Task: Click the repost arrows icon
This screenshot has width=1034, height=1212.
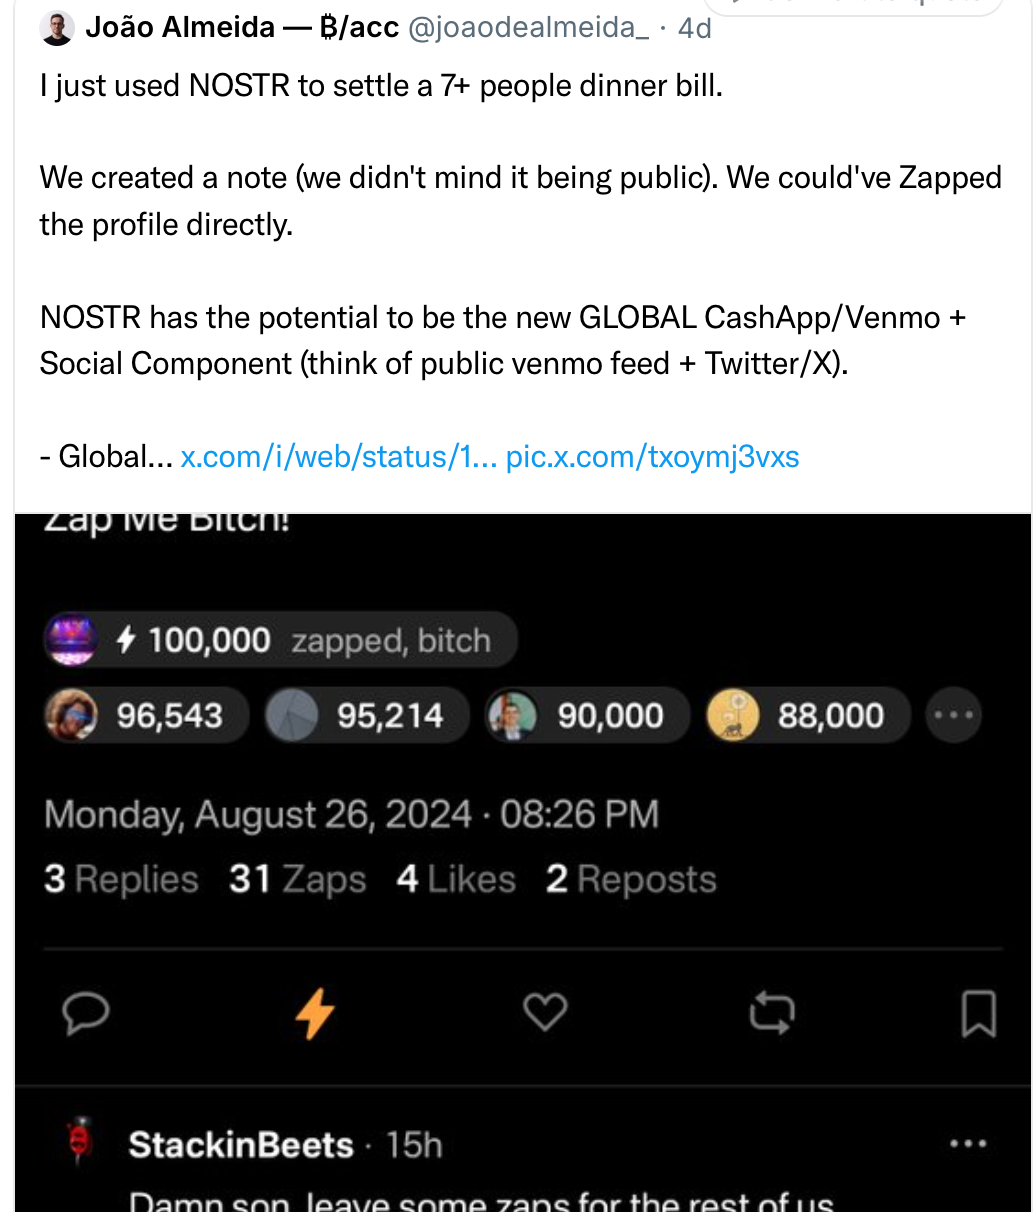Action: point(772,1013)
